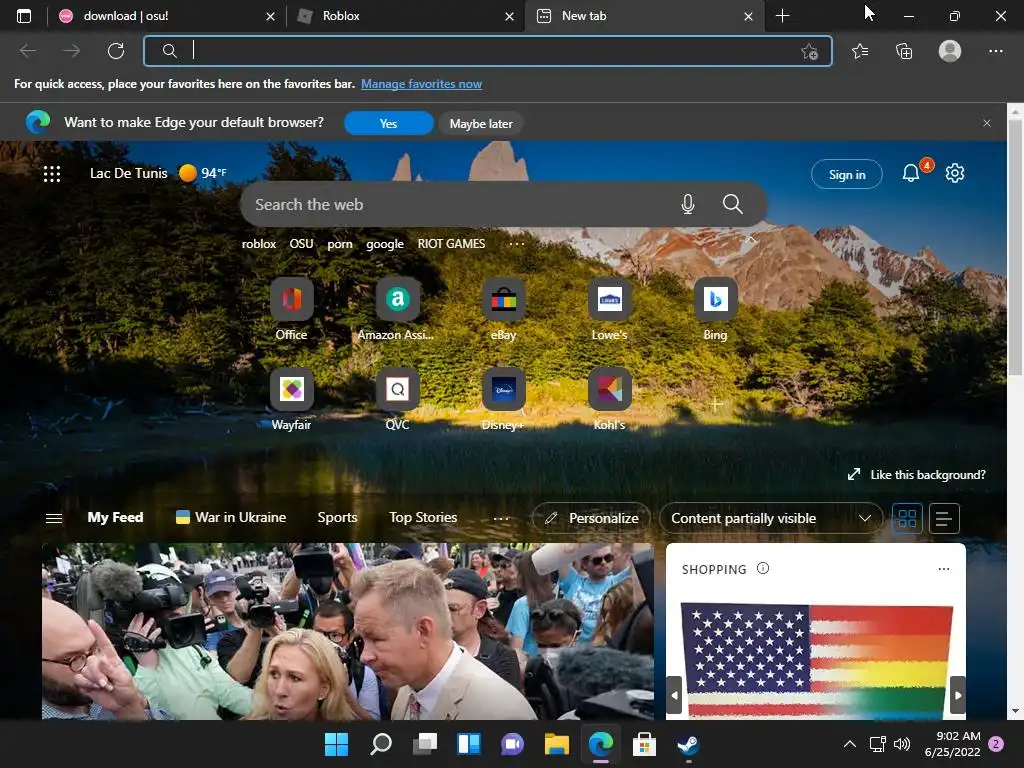Click the web search magnifier icon
The image size is (1024, 768).
pos(733,204)
